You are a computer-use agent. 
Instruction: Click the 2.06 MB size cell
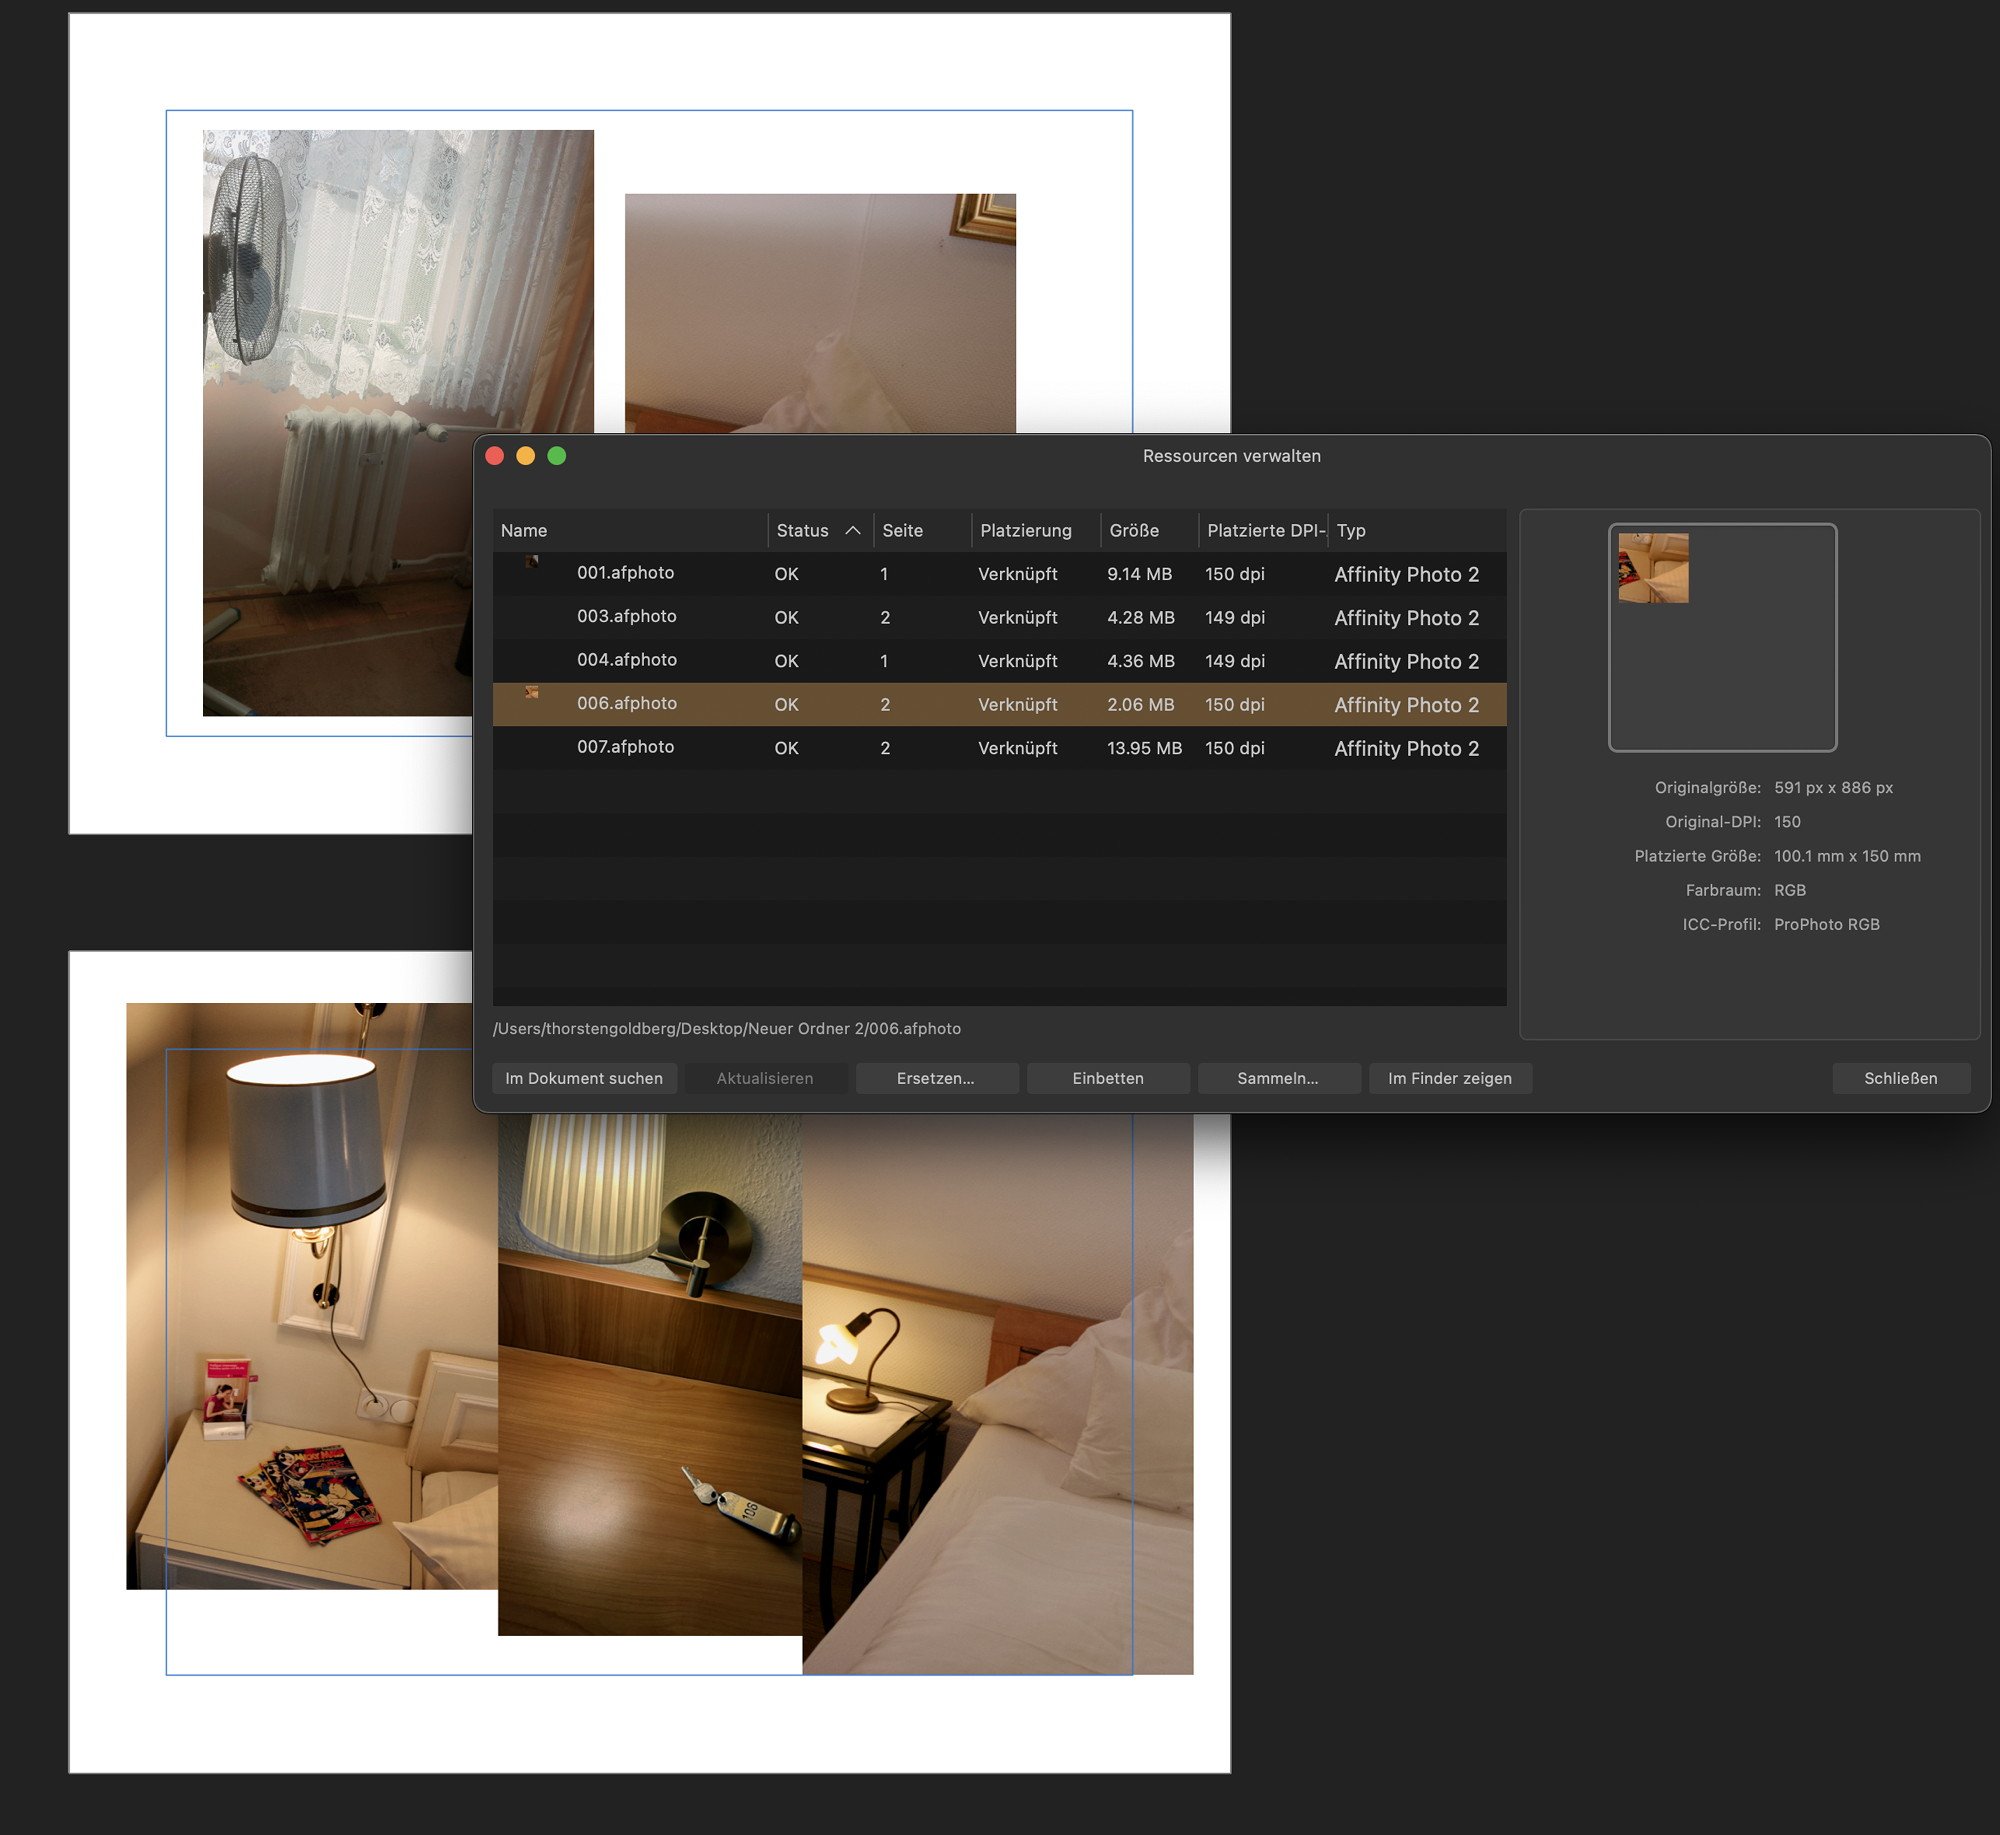(1140, 704)
